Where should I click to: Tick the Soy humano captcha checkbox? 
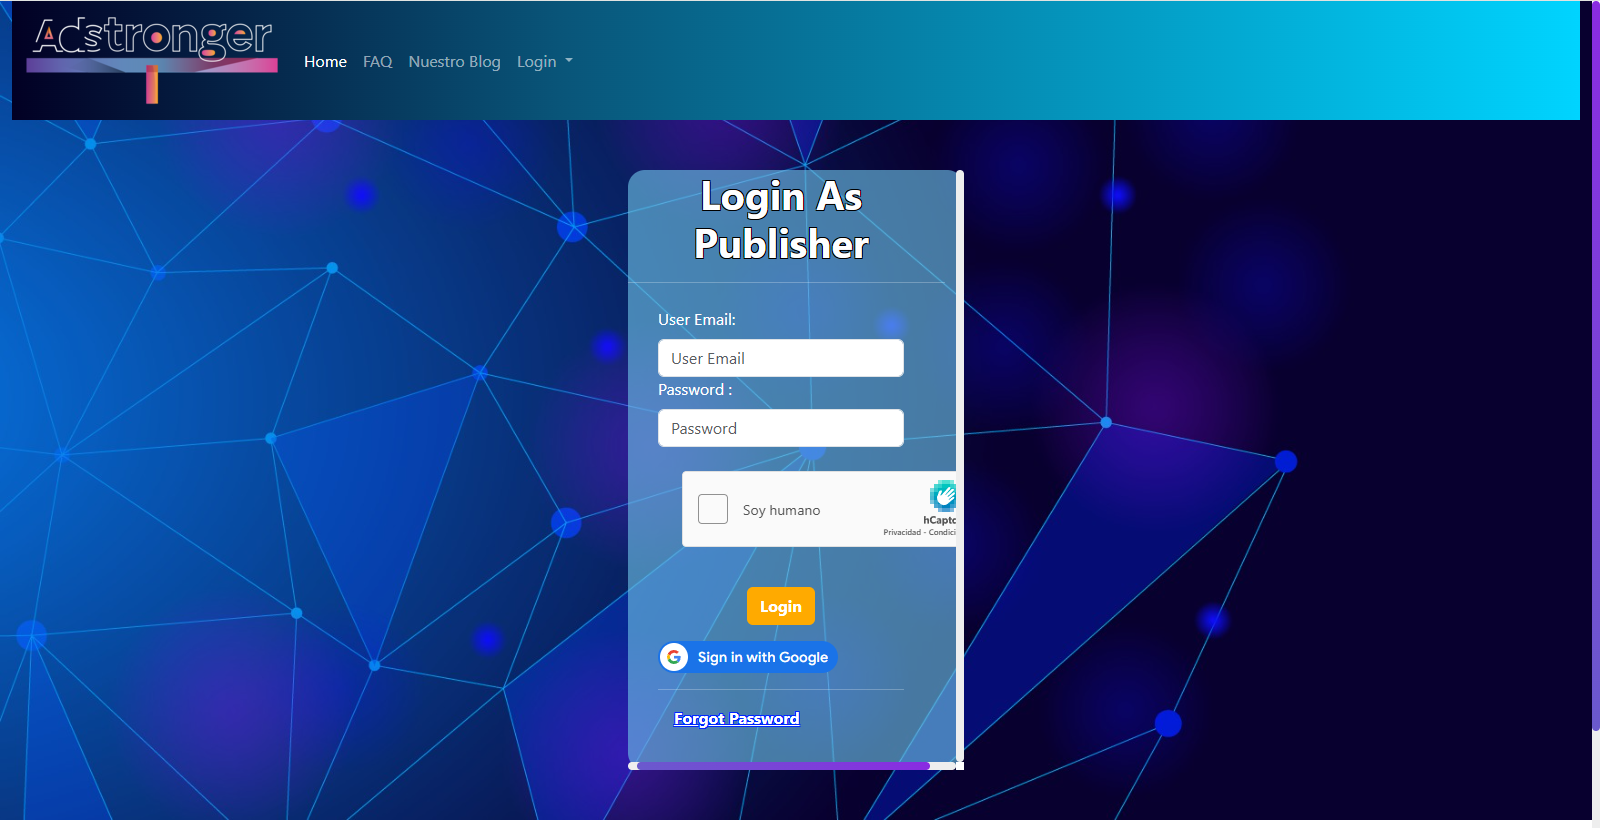(713, 509)
